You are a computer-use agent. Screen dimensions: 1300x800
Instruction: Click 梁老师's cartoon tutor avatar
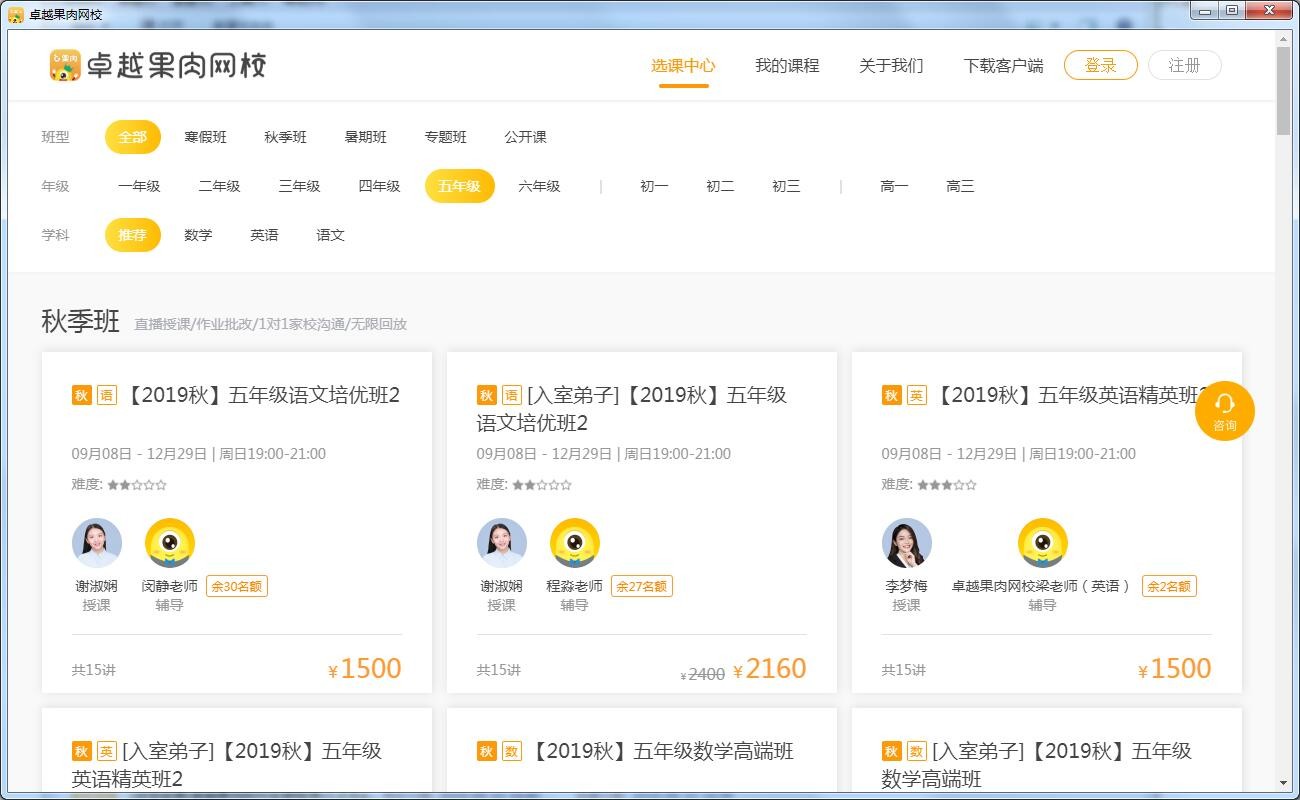pos(1044,541)
